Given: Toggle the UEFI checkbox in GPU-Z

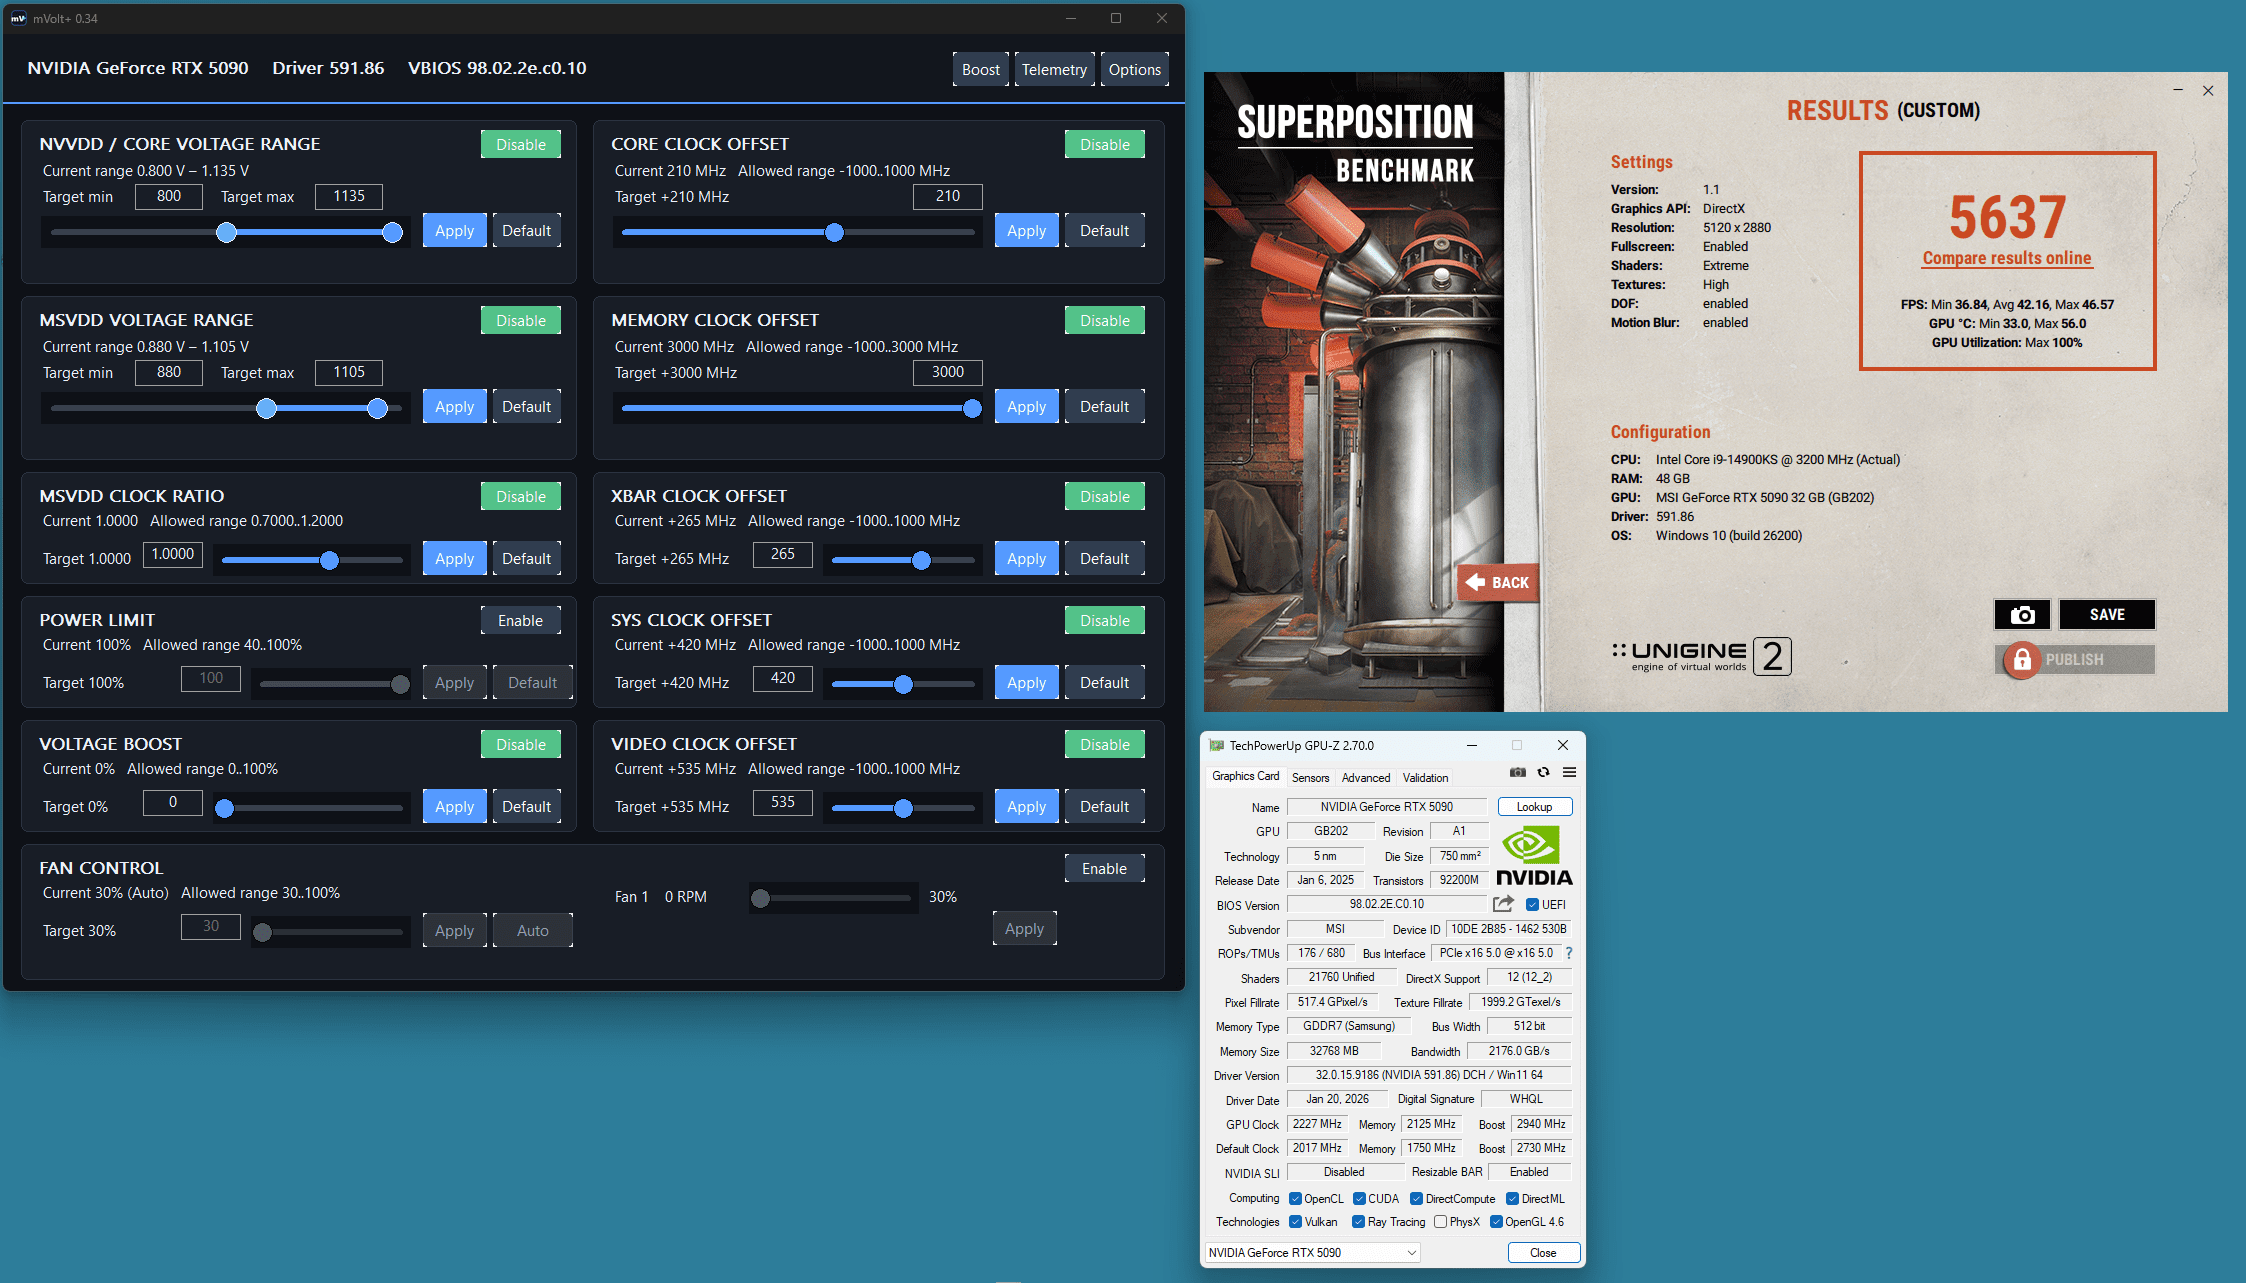Looking at the screenshot, I should pyautogui.click(x=1532, y=904).
